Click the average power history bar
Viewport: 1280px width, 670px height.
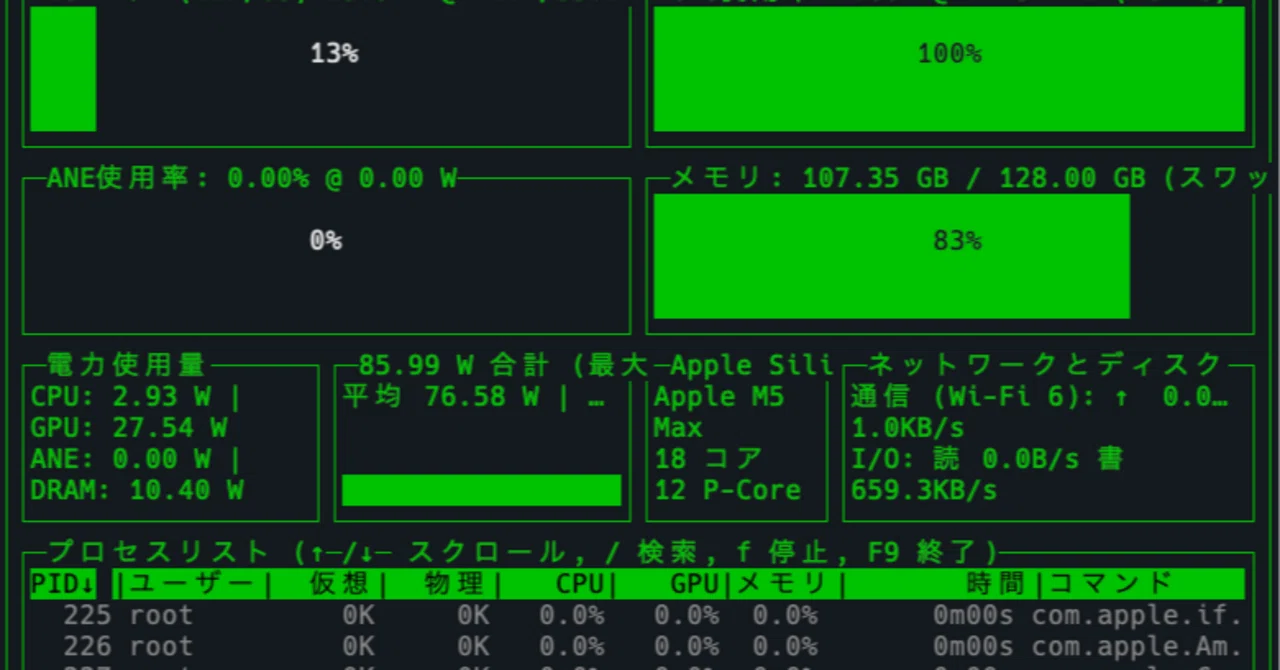(x=481, y=490)
